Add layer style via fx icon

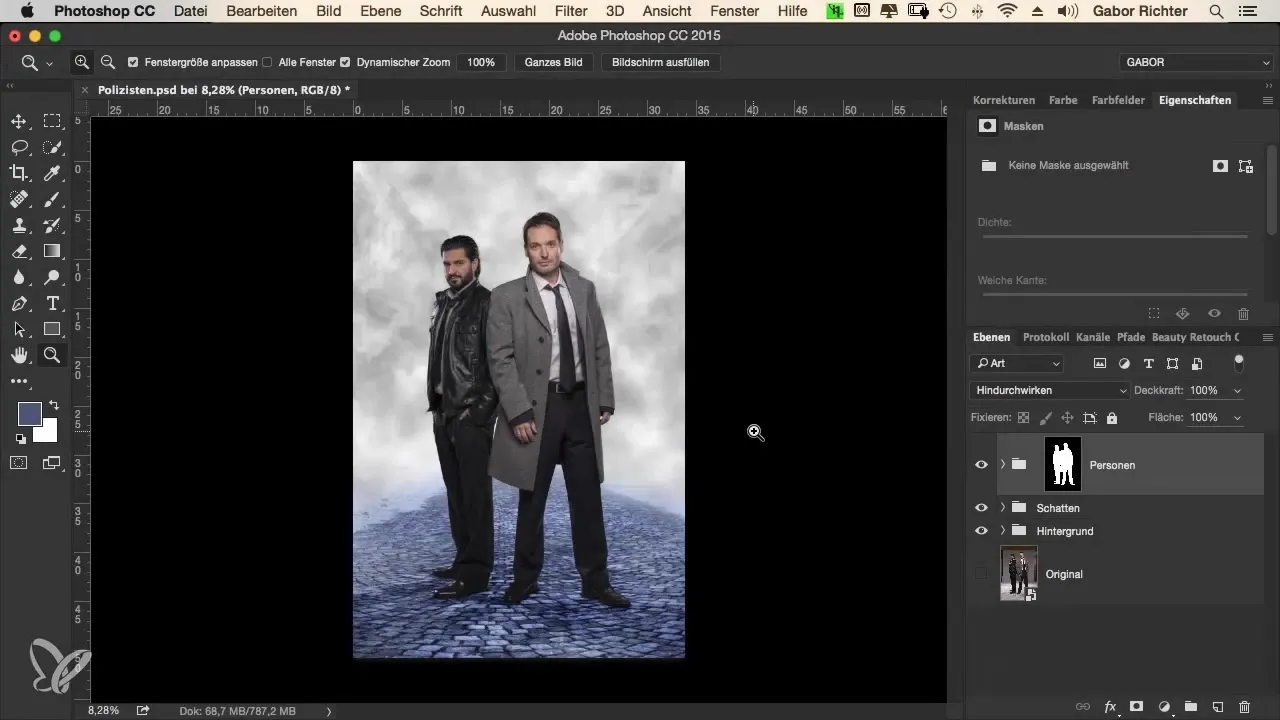(1110, 706)
